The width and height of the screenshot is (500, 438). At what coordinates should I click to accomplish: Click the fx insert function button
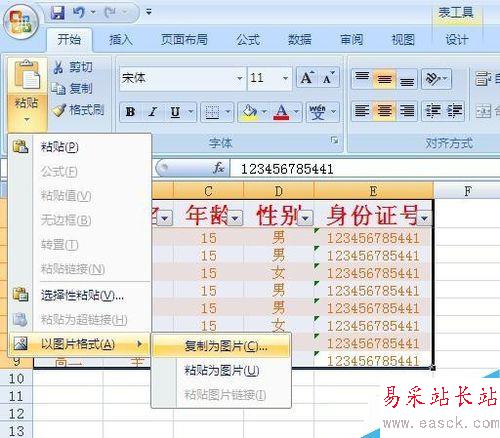(219, 168)
